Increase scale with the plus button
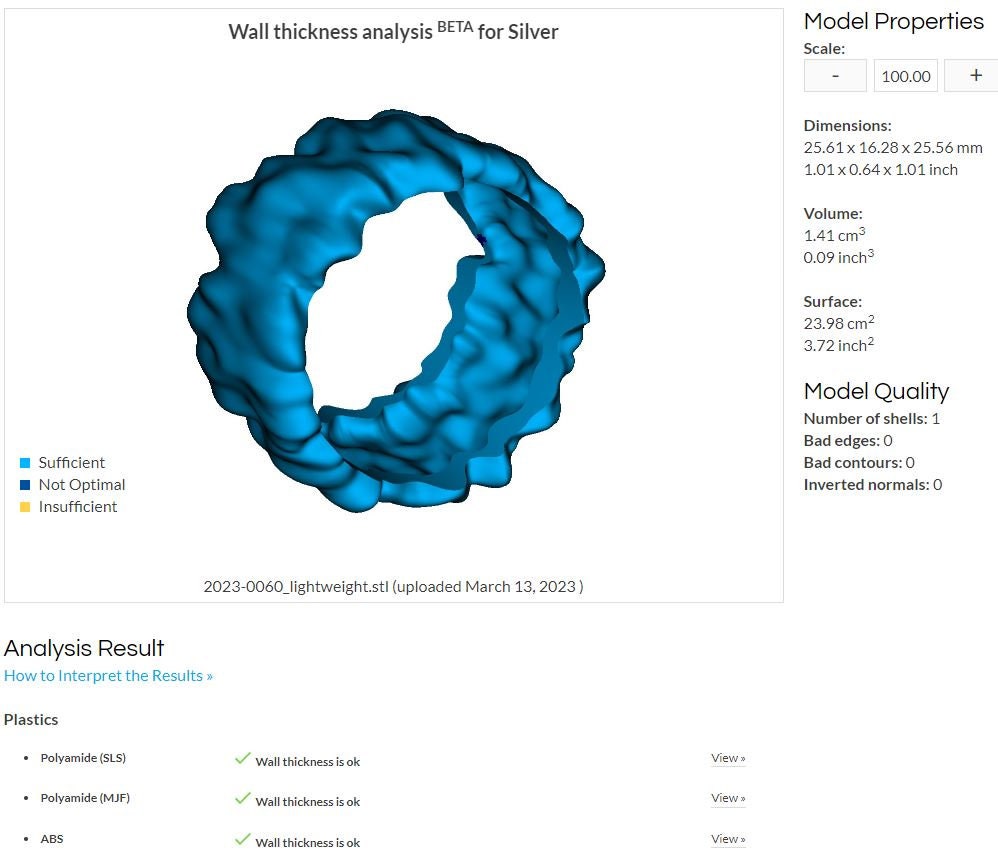This screenshot has height=858, width=998. pos(974,76)
